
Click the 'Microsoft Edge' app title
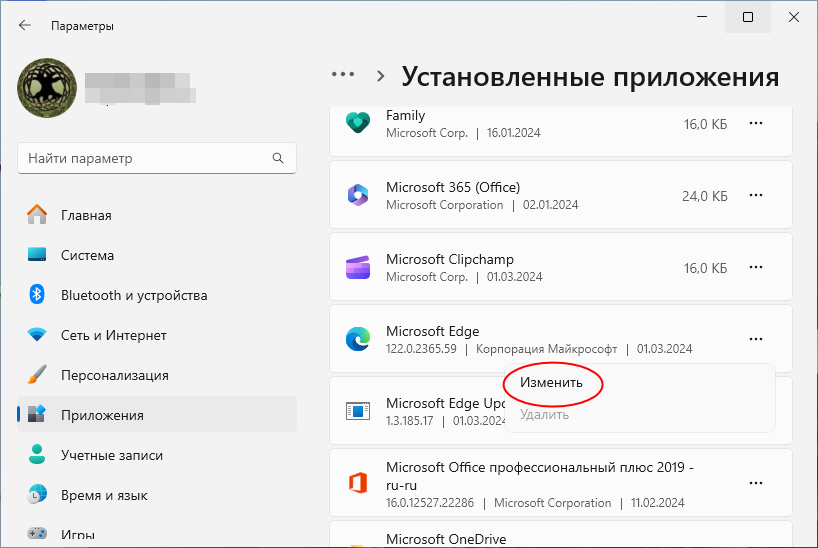coord(432,331)
